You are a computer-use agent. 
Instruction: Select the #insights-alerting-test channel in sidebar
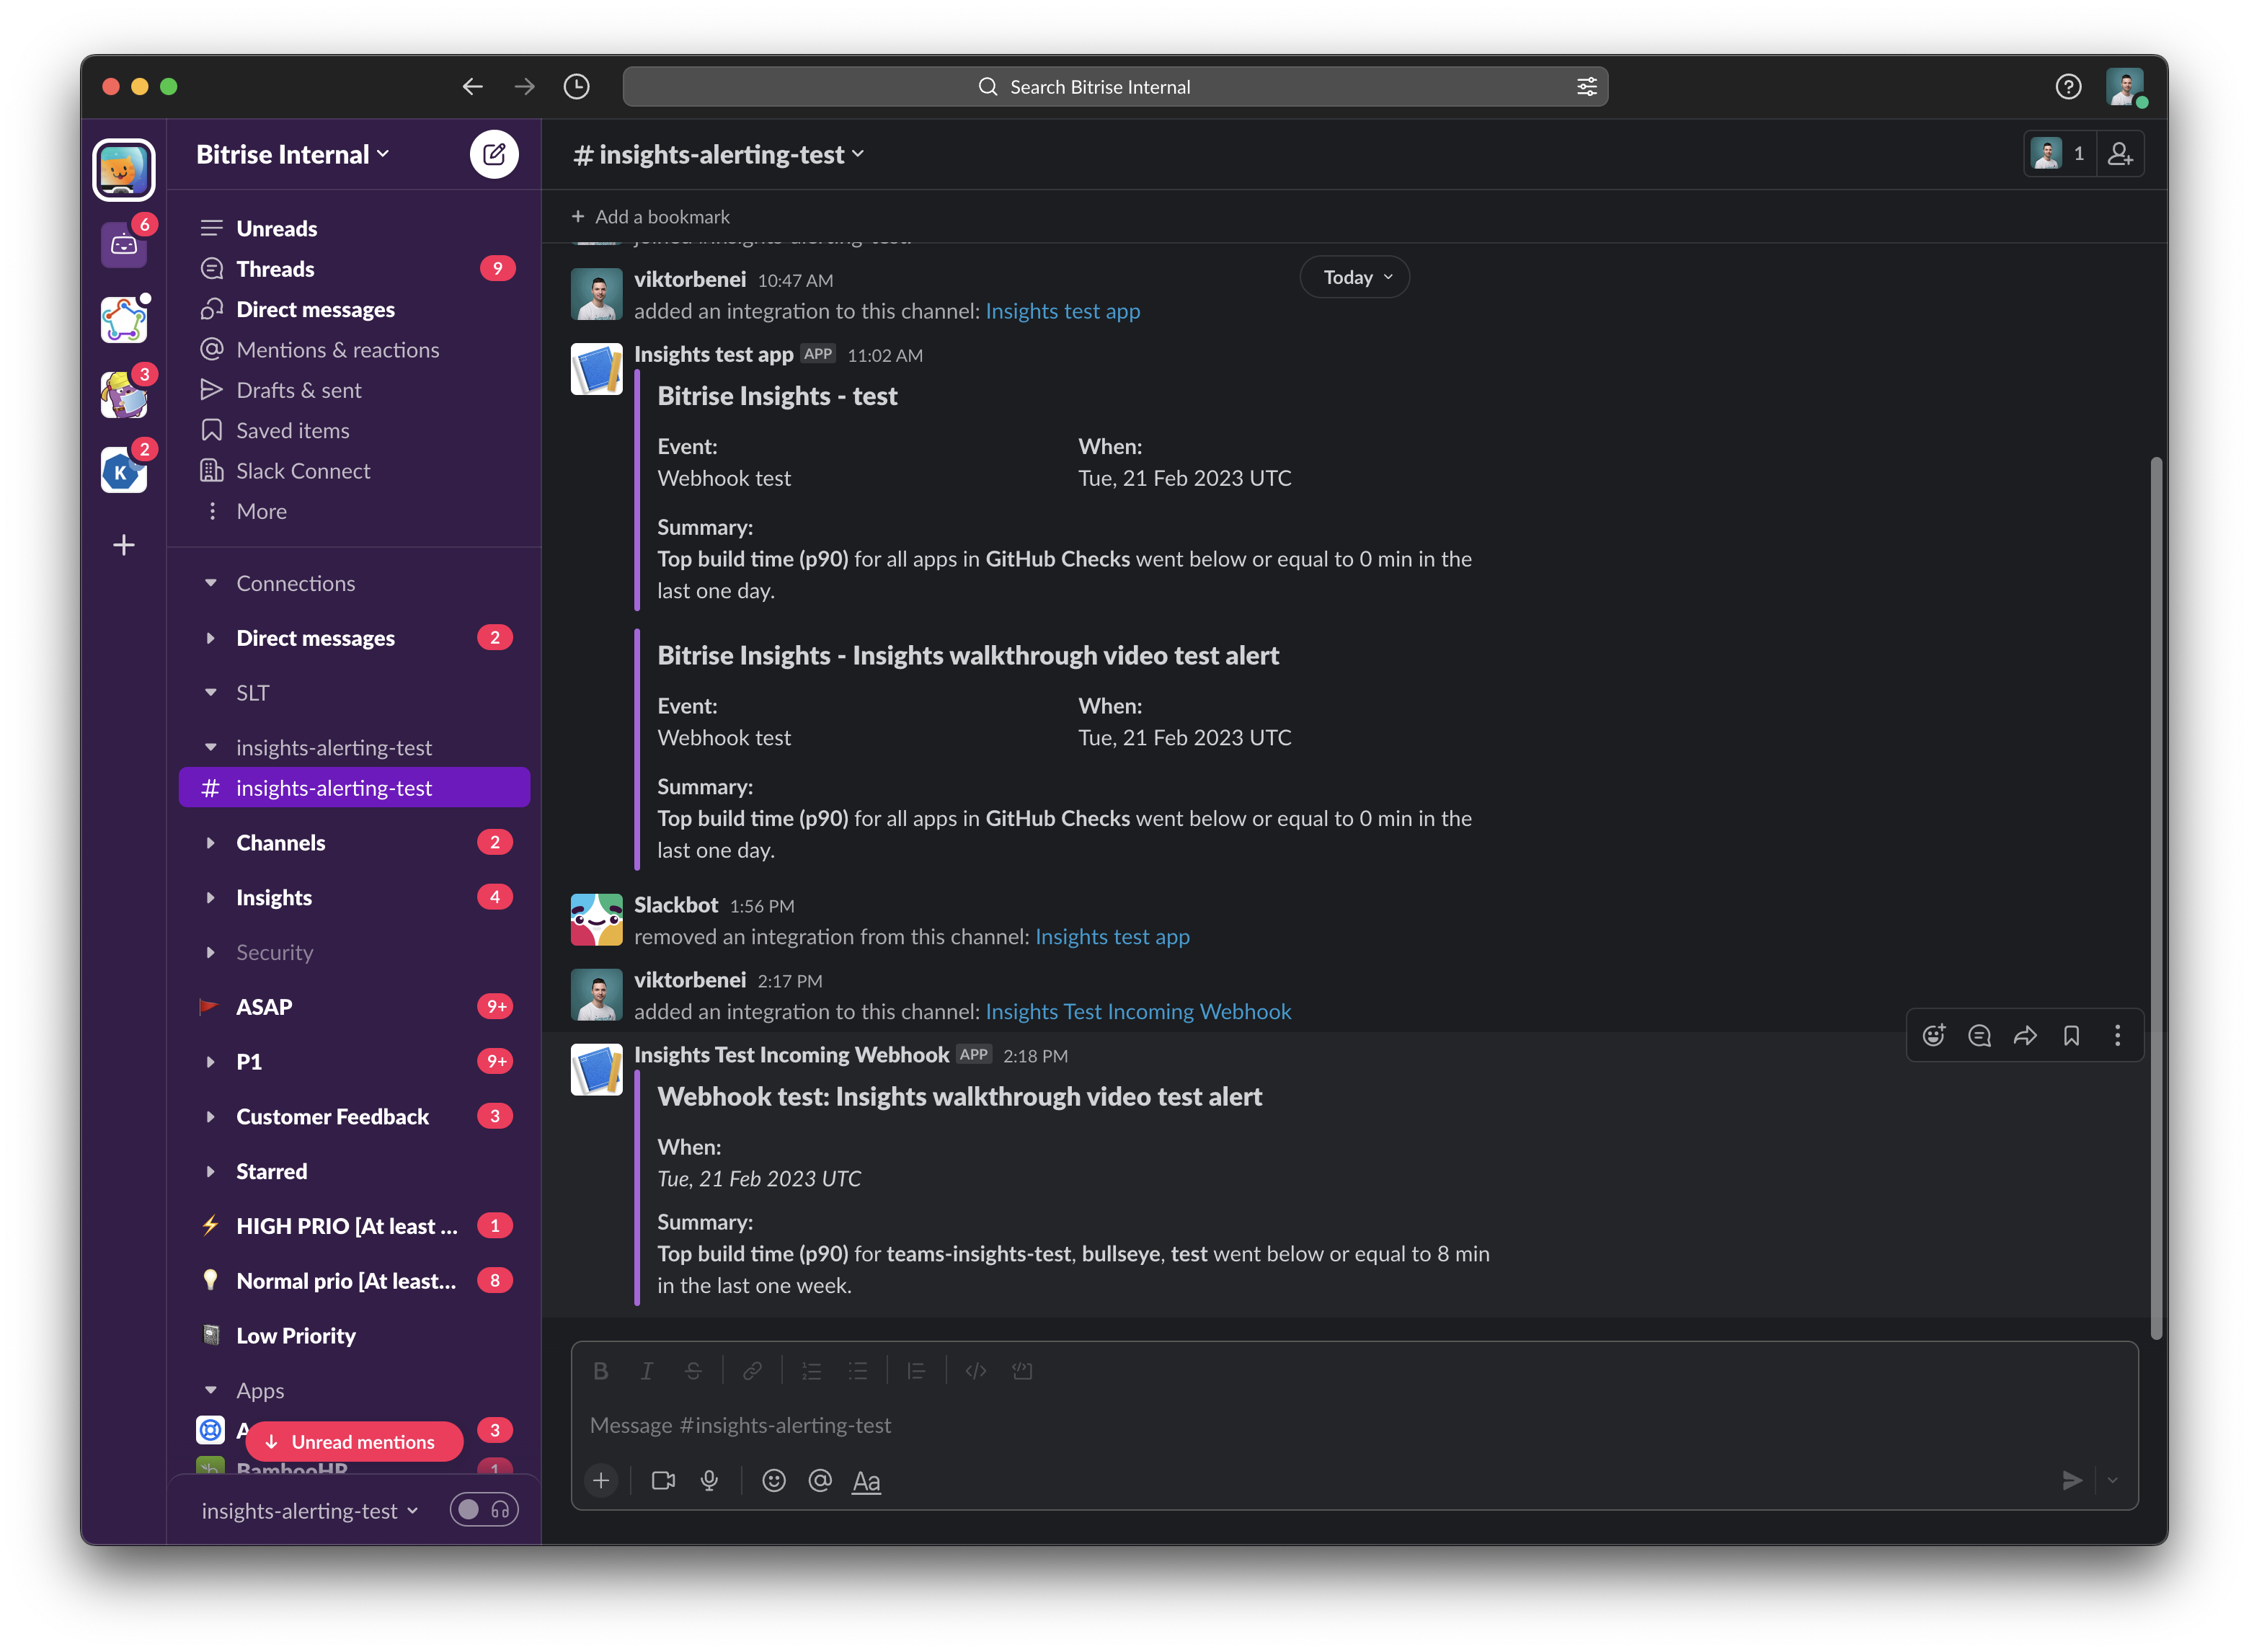click(354, 787)
